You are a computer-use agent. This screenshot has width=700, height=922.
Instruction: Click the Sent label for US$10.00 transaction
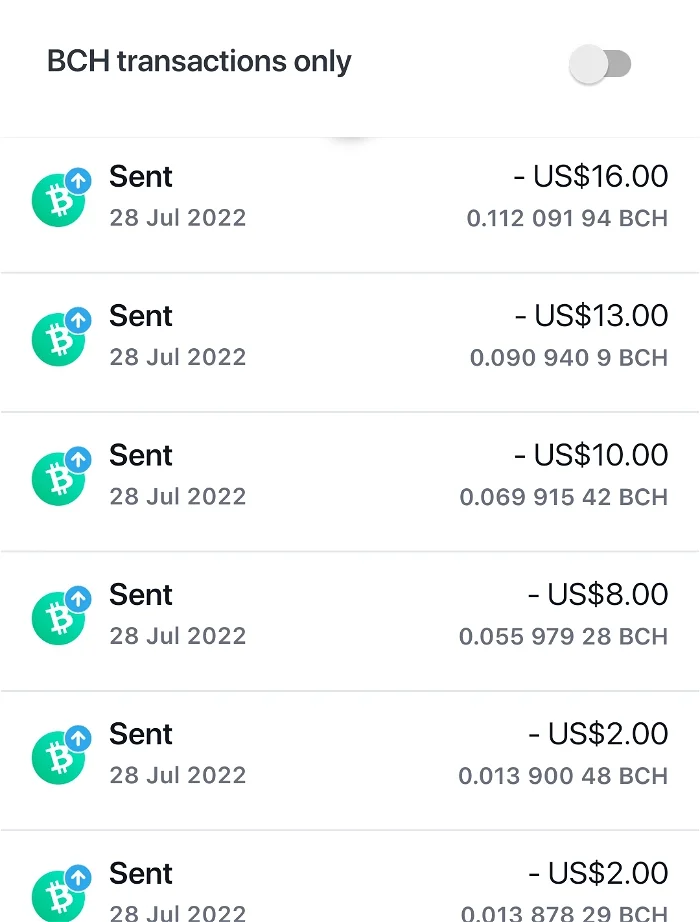(x=141, y=455)
